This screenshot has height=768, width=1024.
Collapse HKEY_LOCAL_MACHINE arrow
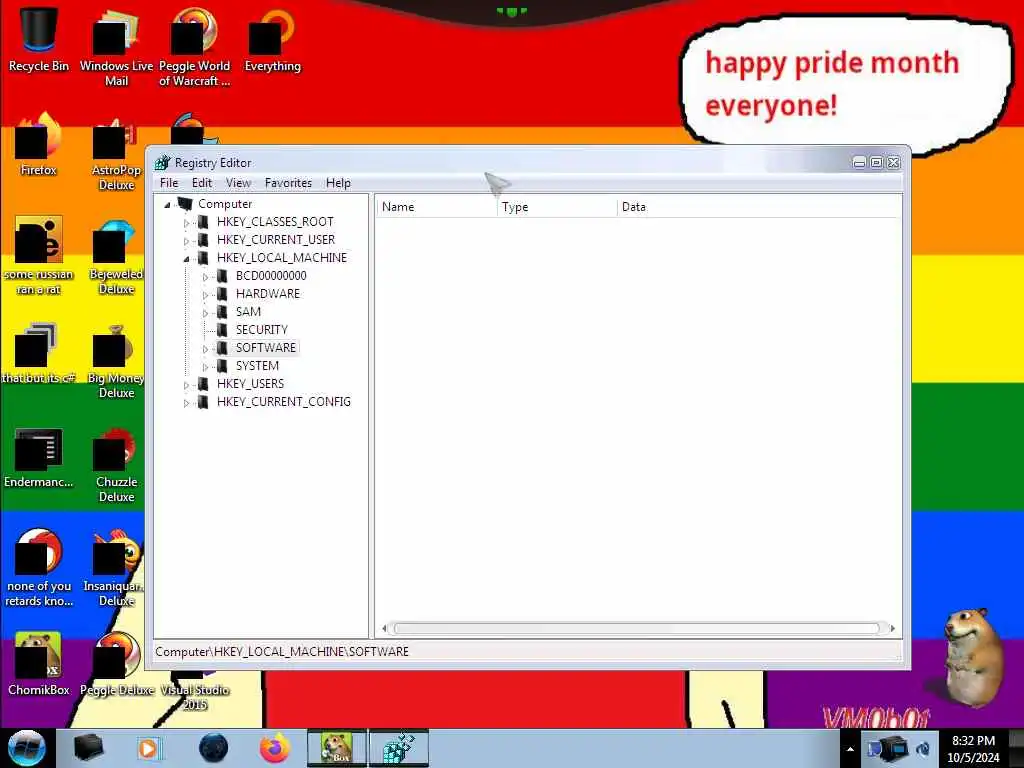click(186, 259)
